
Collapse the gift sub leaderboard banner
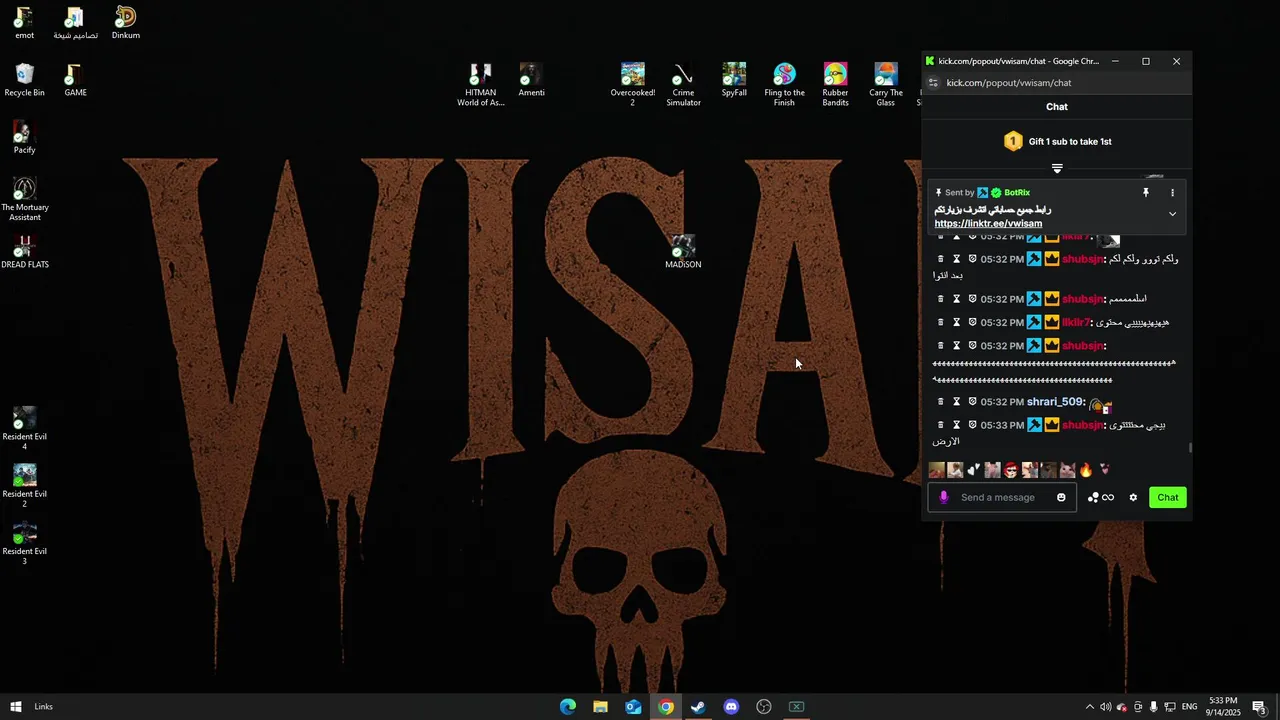(1057, 168)
